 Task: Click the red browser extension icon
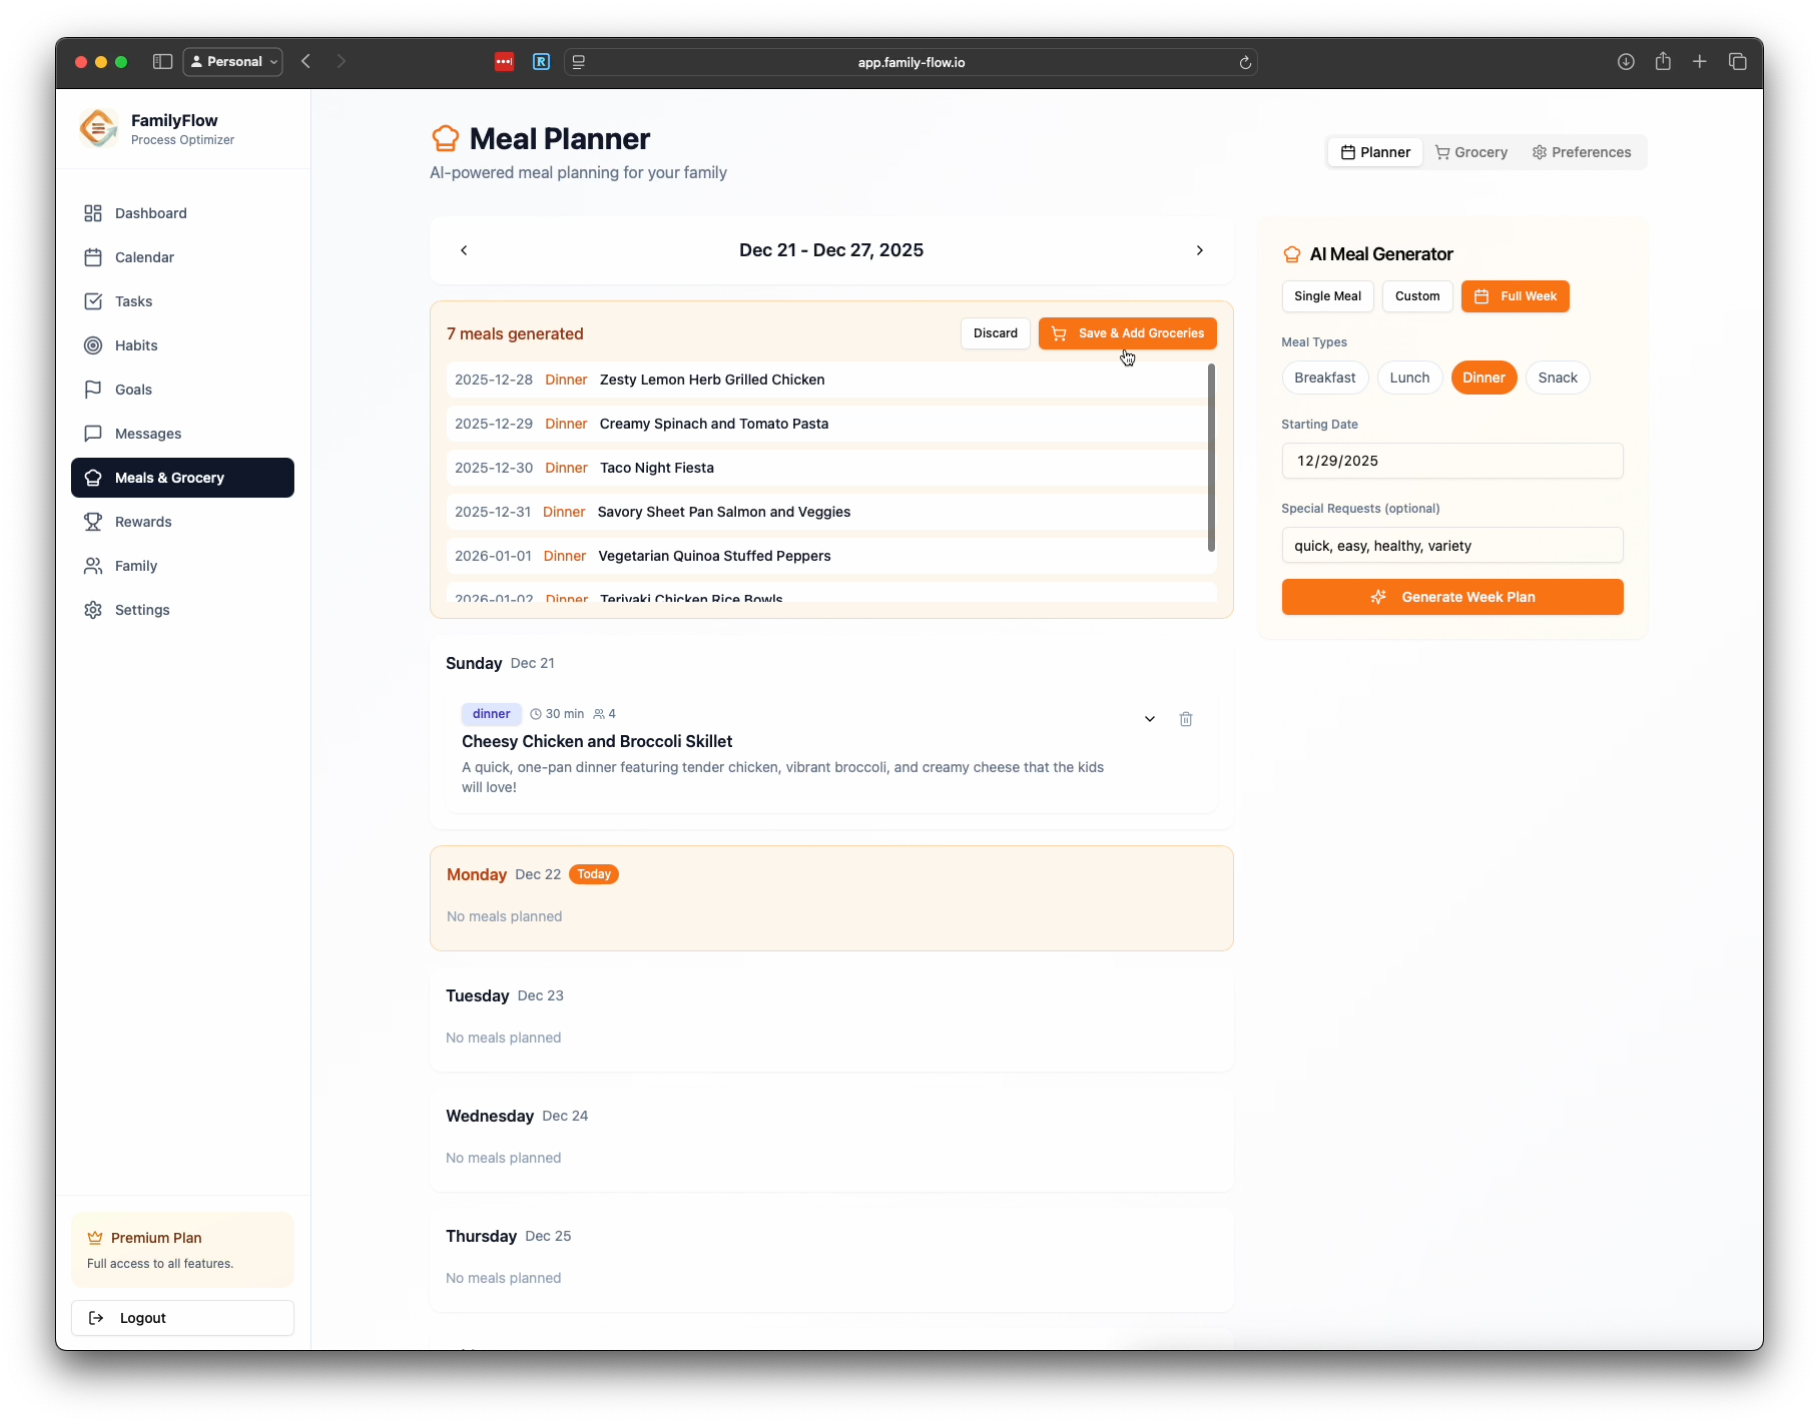coord(504,62)
